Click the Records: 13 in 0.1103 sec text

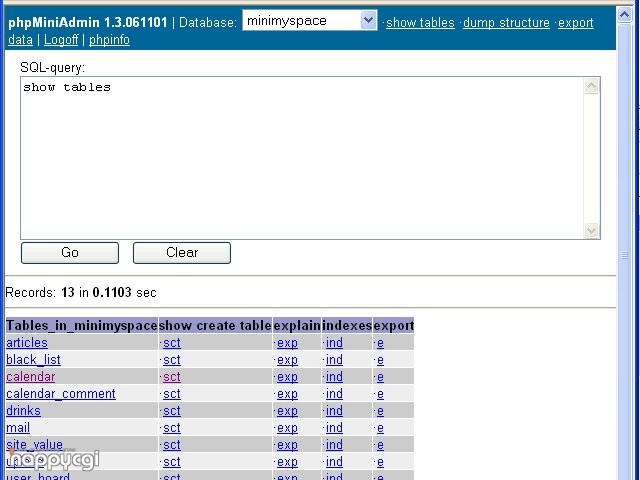pos(81,292)
